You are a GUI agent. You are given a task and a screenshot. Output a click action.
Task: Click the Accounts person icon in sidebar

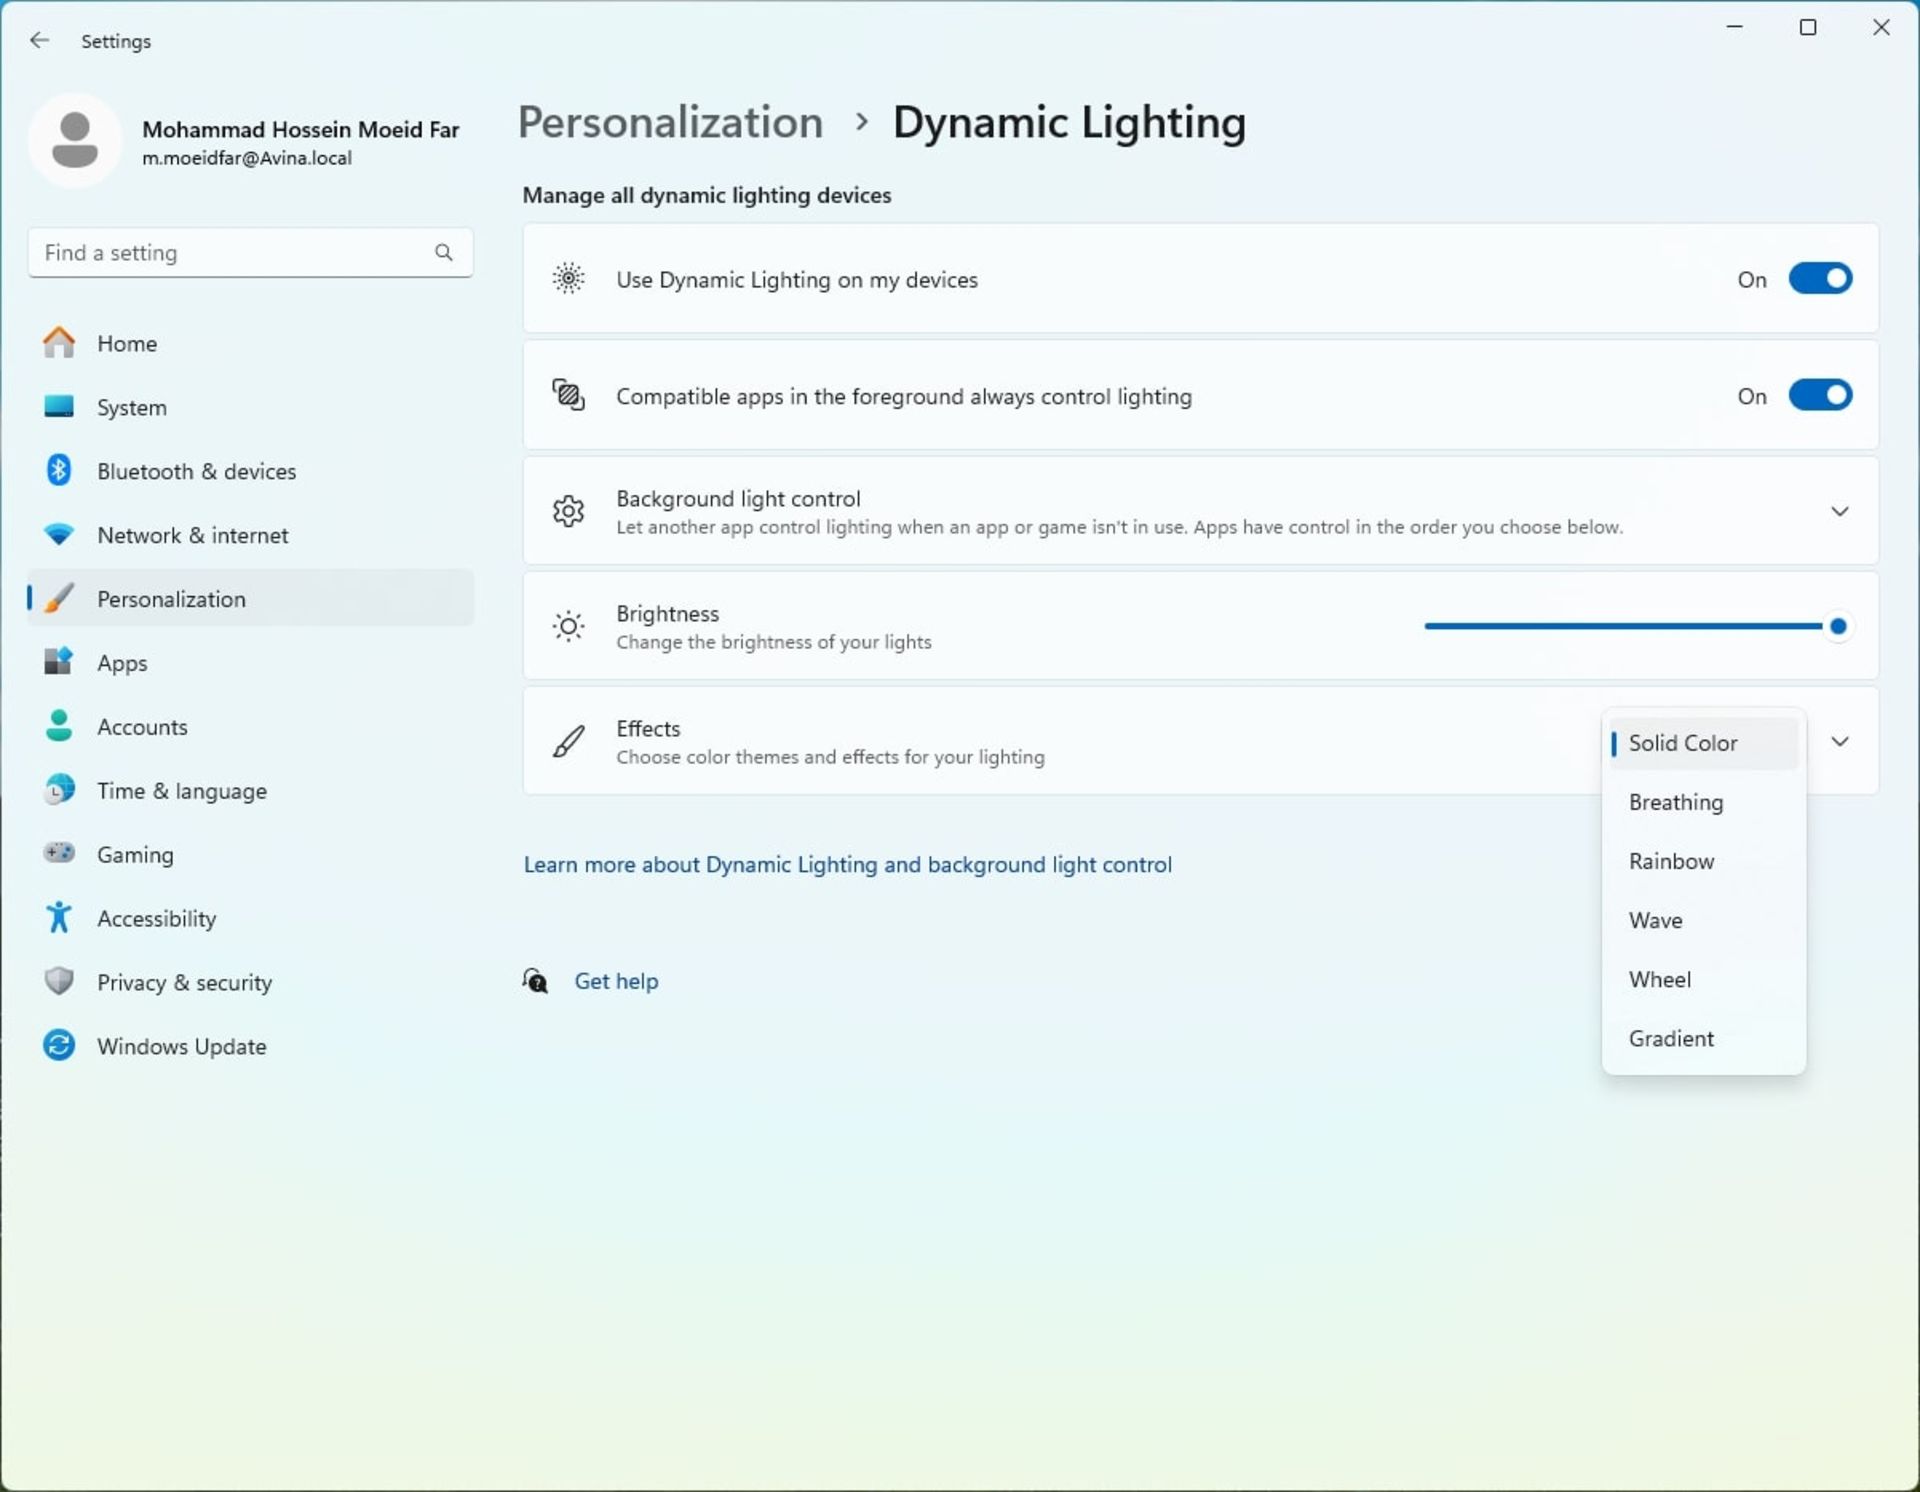coord(59,726)
